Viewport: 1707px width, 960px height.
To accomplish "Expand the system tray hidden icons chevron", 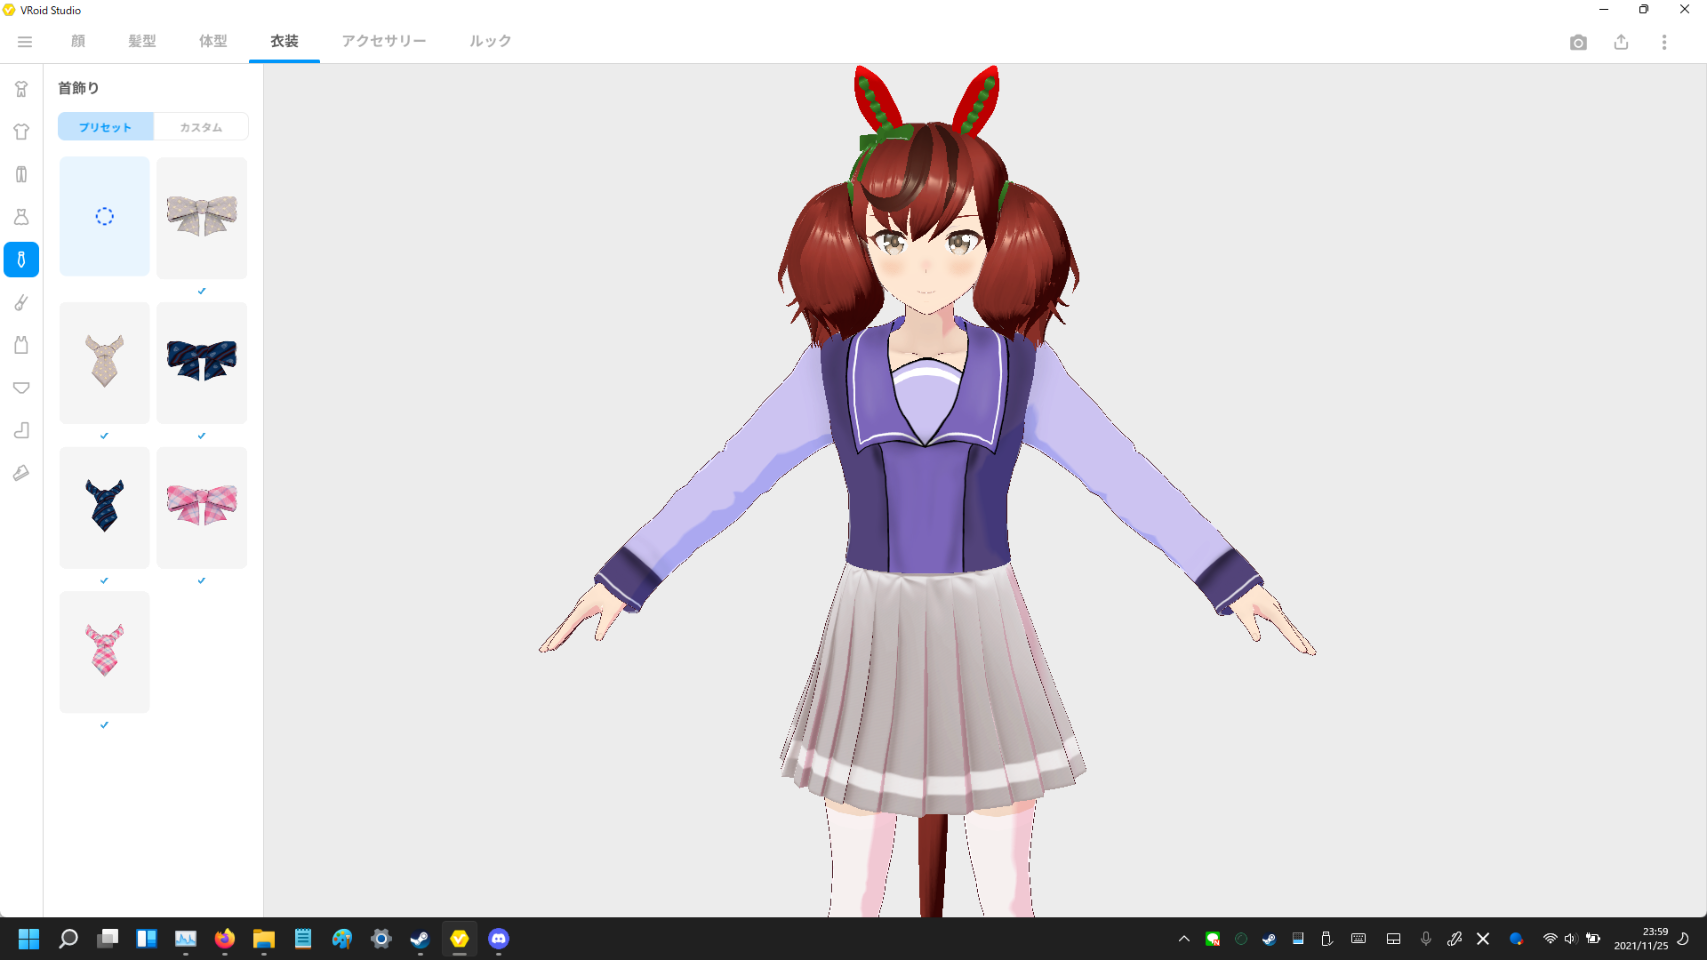I will [x=1184, y=939].
